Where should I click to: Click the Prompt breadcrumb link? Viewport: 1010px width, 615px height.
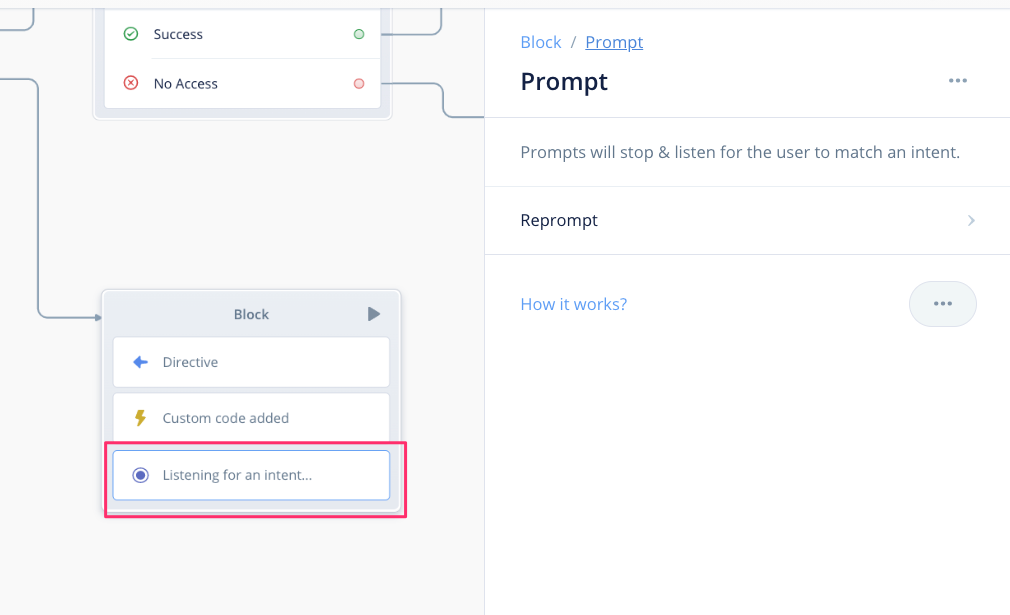(x=614, y=42)
